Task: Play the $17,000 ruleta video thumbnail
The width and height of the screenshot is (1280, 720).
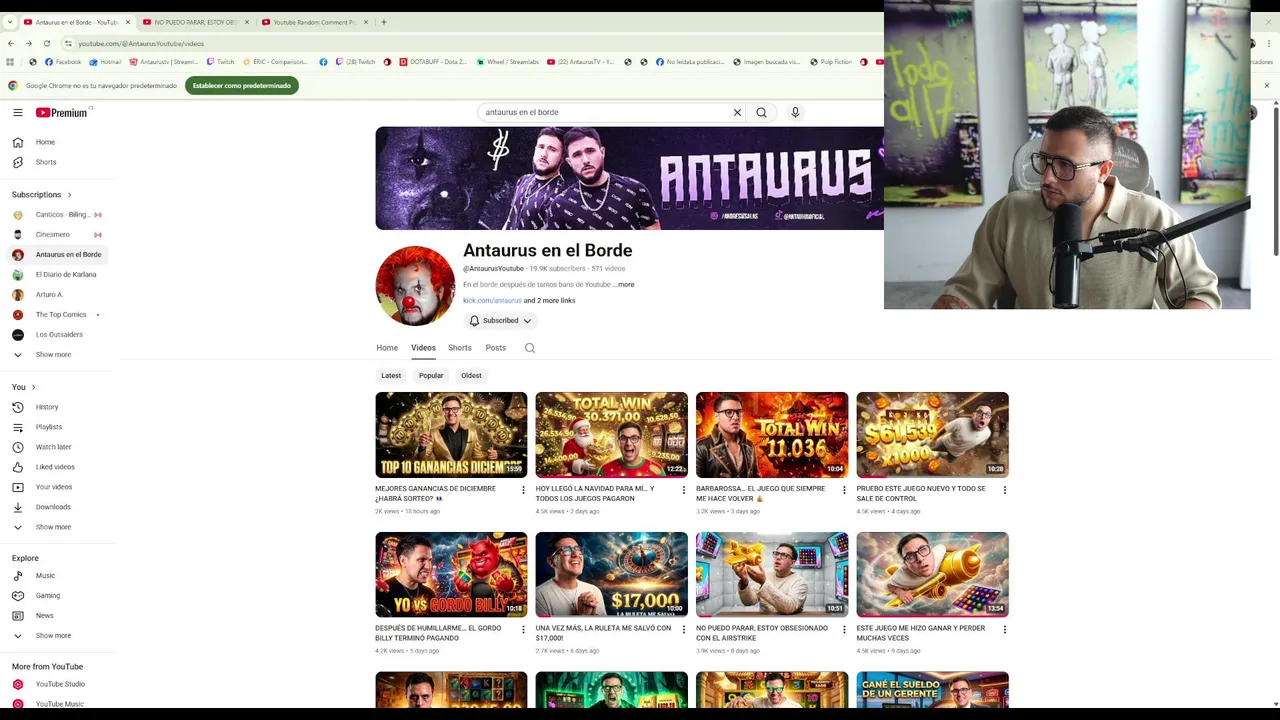Action: 612,575
